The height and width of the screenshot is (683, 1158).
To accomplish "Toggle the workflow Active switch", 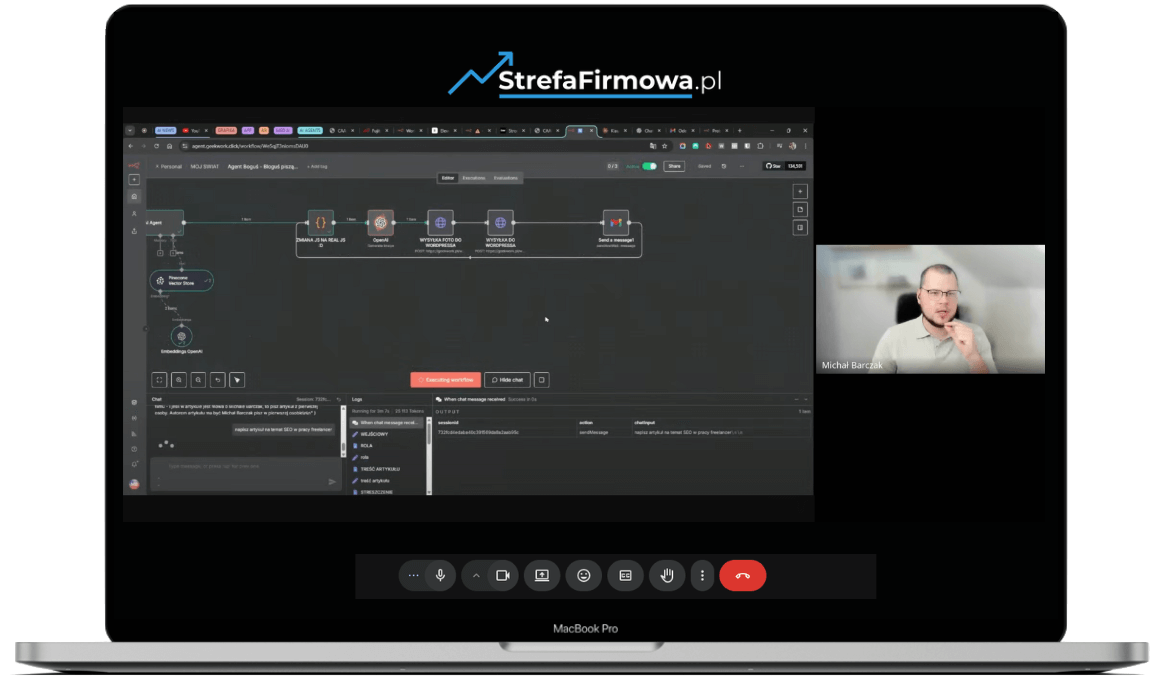I will (649, 166).
